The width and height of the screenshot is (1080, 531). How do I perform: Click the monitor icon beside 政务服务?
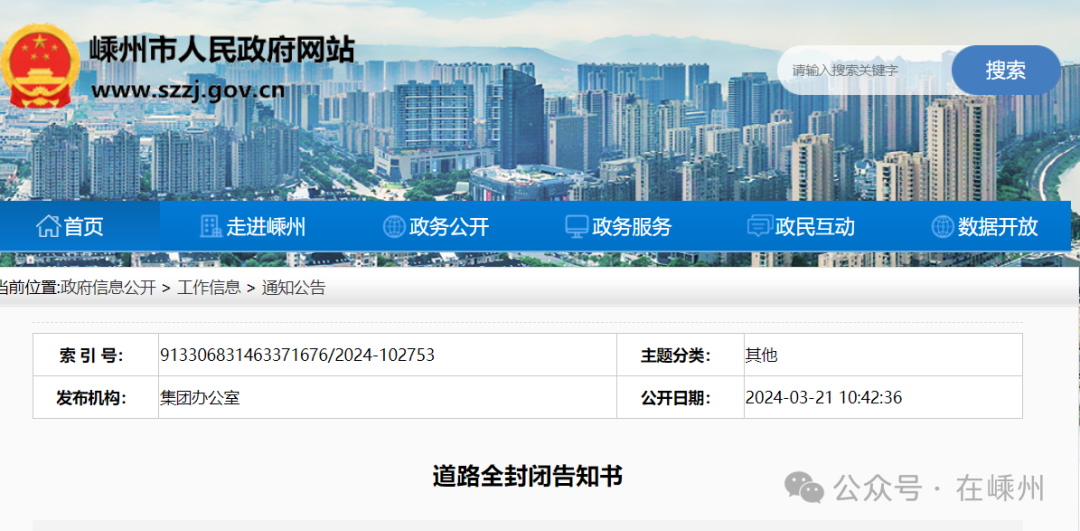click(x=576, y=227)
